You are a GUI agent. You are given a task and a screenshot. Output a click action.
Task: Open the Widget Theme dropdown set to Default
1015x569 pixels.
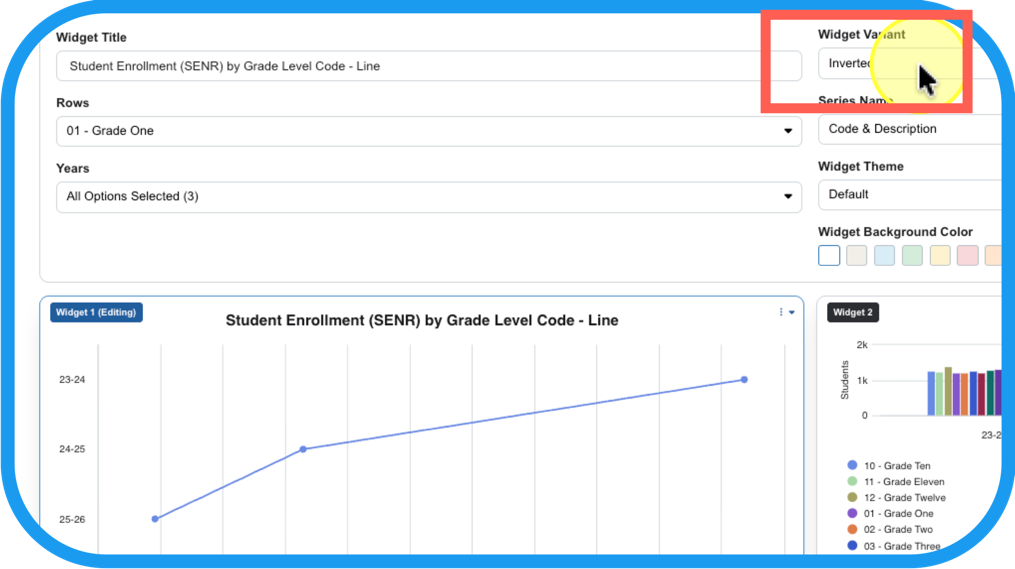(x=910, y=194)
